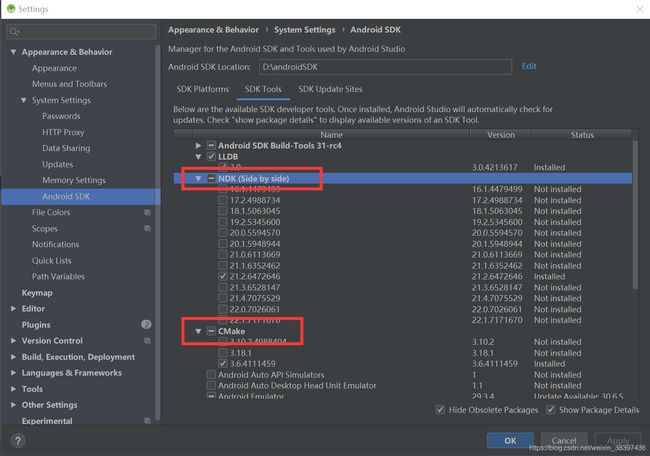The height and width of the screenshot is (456, 650).
Task: Expand the Tools section
Action: [x=13, y=389]
